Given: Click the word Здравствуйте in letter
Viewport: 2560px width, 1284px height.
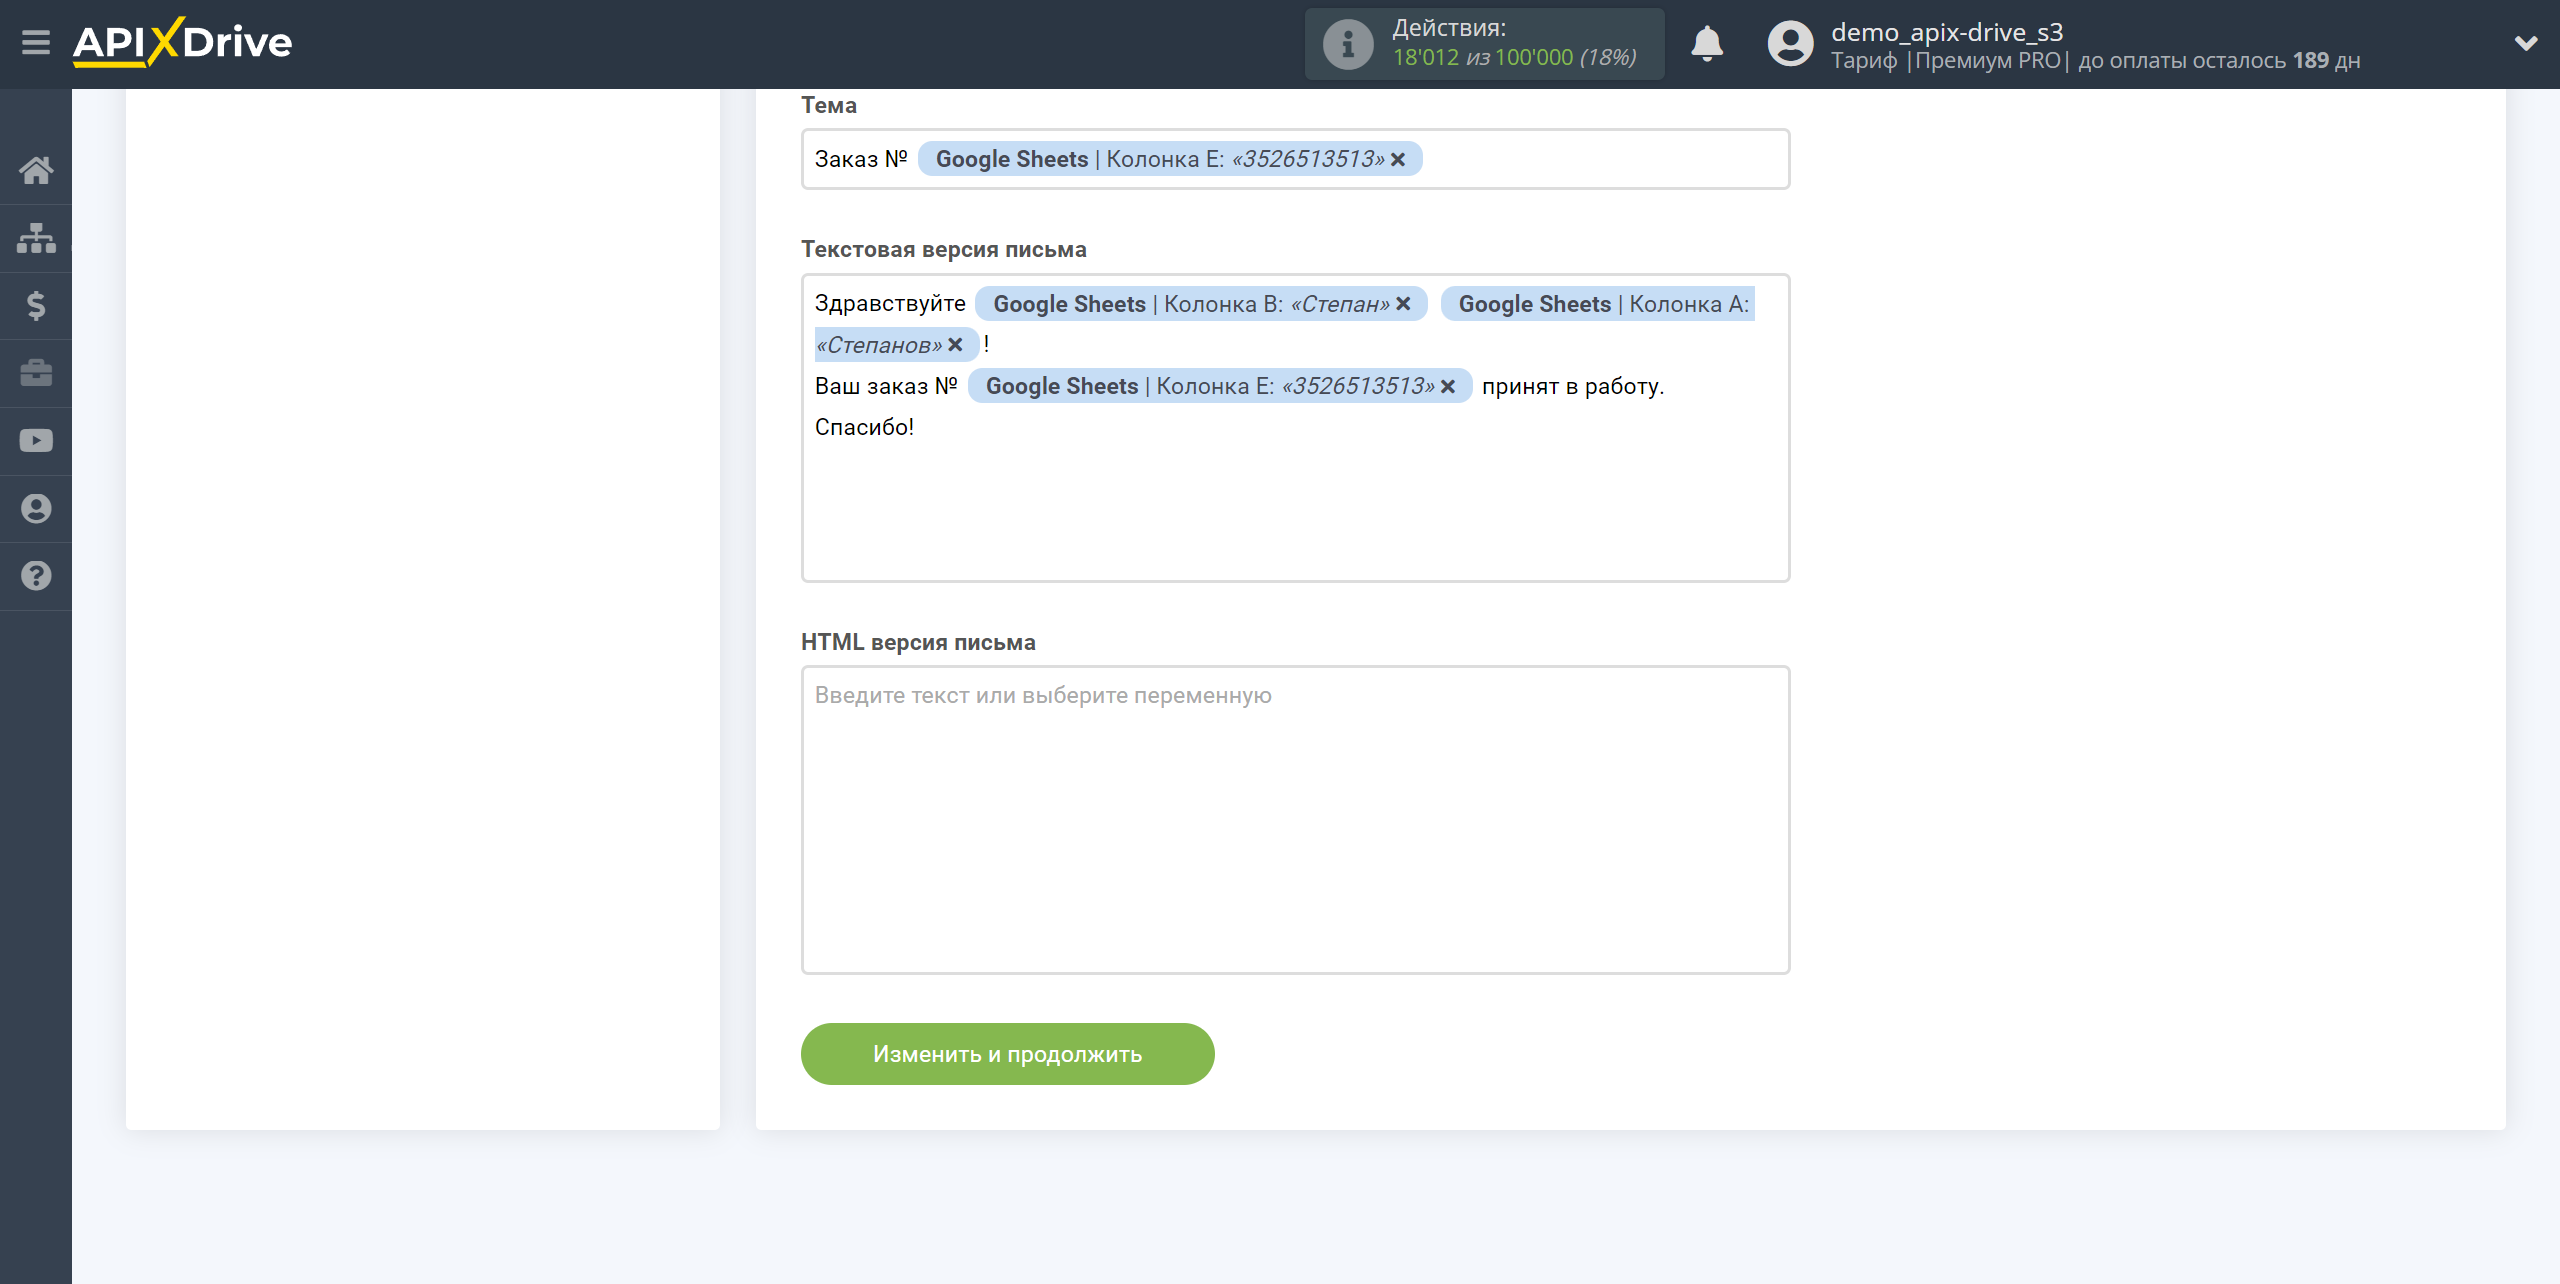Looking at the screenshot, I should click(x=890, y=304).
